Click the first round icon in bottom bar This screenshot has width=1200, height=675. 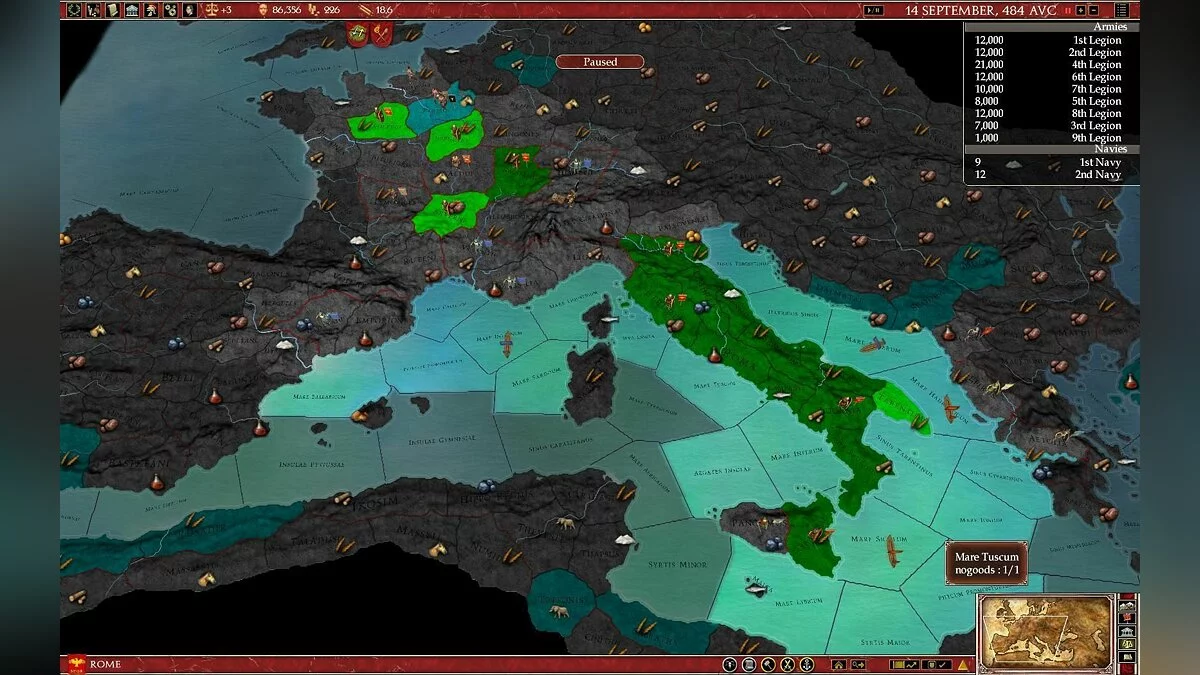[x=729, y=665]
